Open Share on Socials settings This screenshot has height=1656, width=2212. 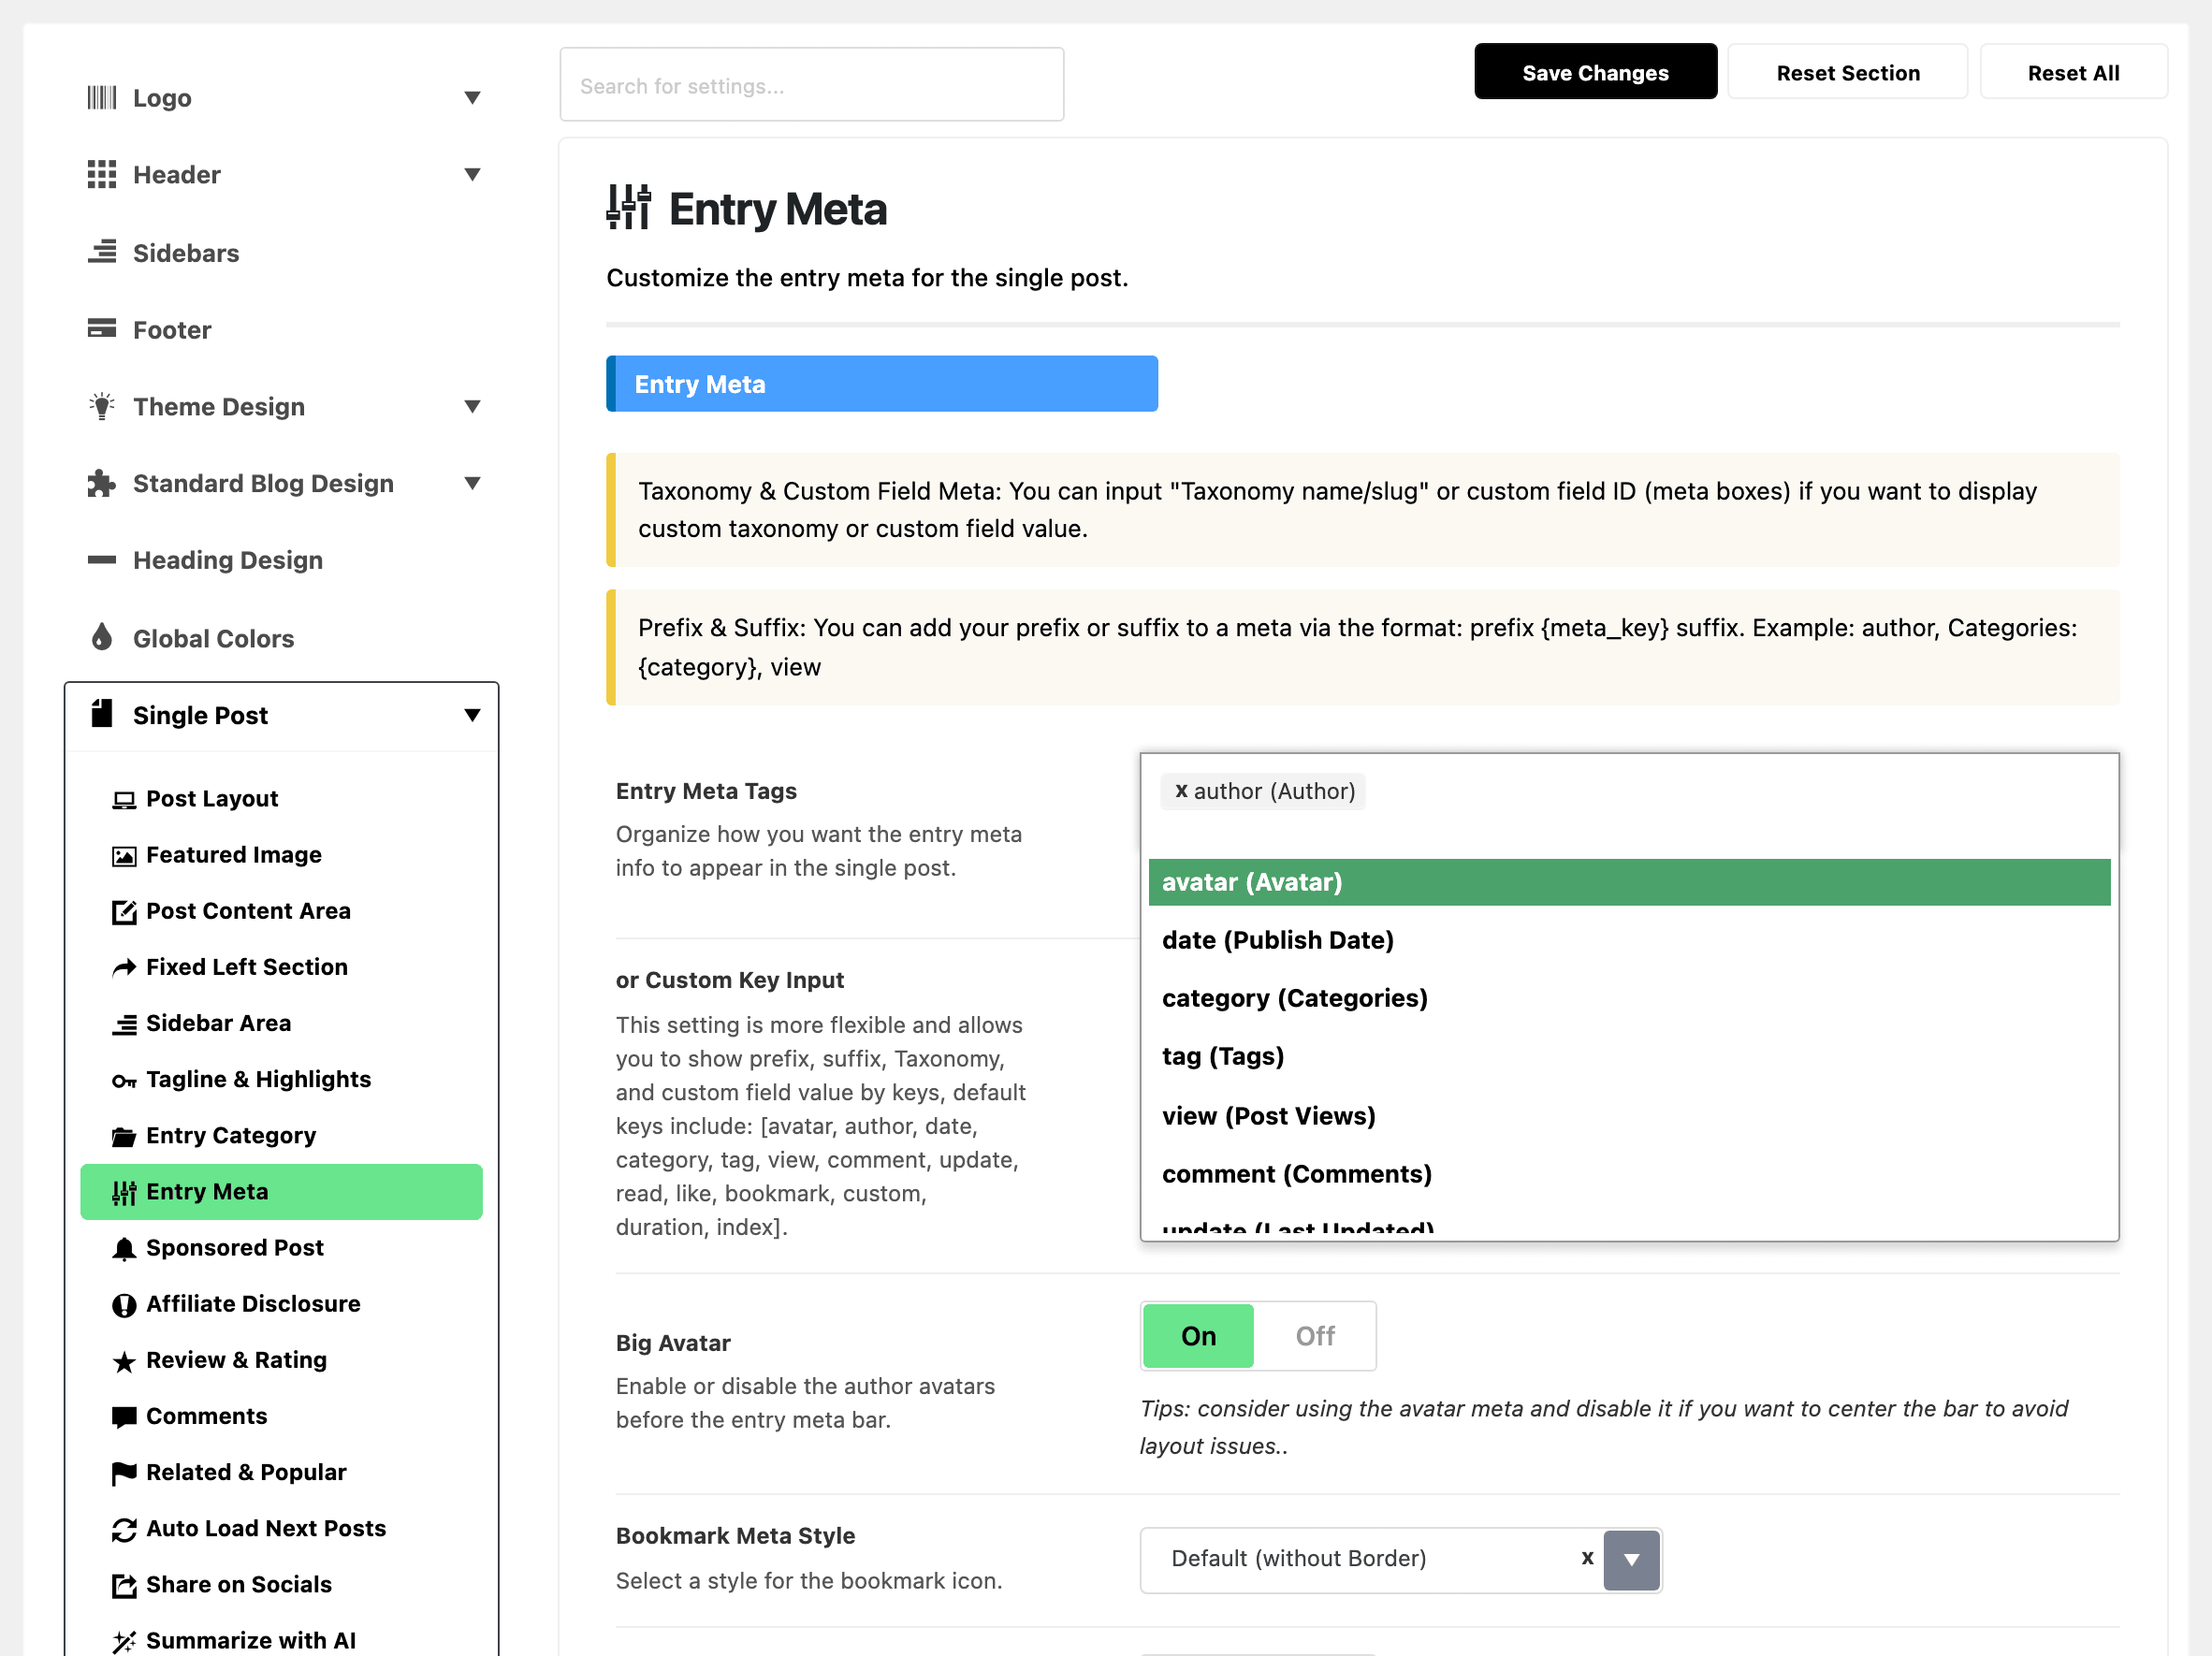pyautogui.click(x=281, y=1585)
